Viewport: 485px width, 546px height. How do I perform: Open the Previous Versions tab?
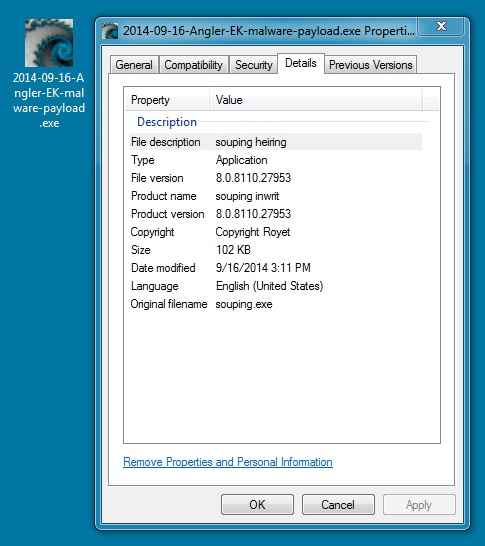coord(370,65)
